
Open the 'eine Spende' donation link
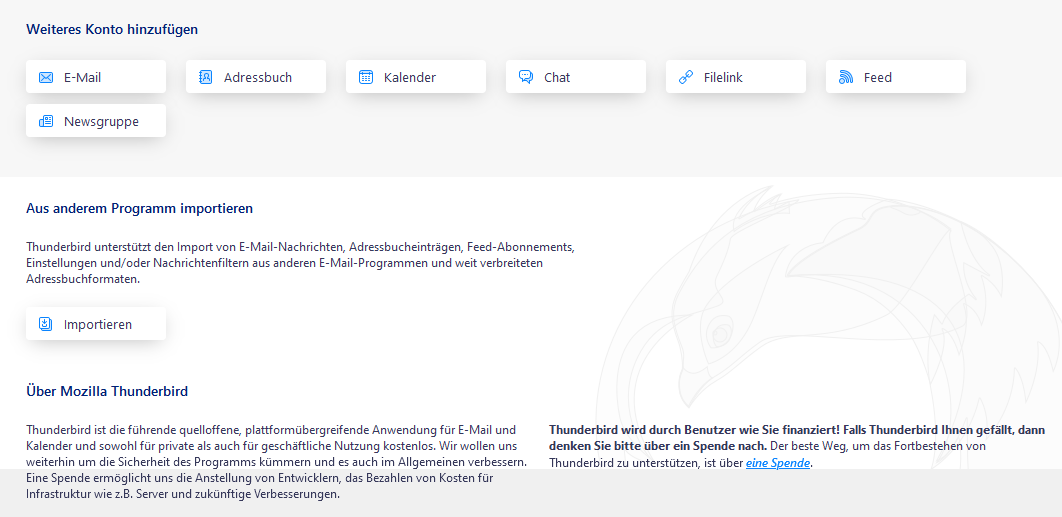(x=778, y=463)
